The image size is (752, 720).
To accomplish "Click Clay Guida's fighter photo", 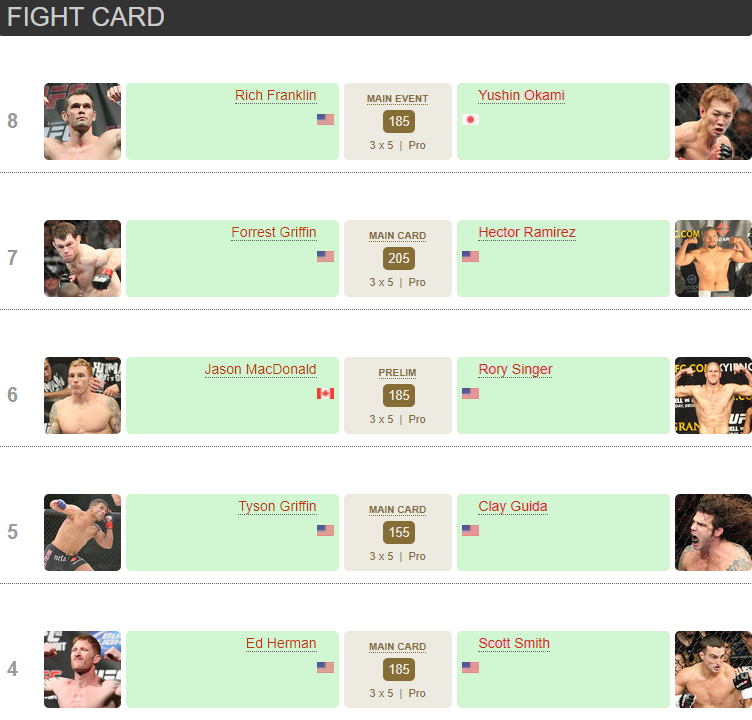I will 713,532.
